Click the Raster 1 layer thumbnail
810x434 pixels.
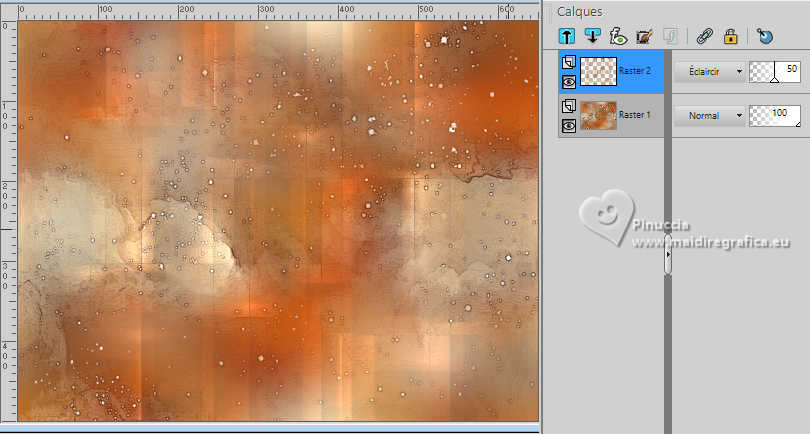click(598, 115)
